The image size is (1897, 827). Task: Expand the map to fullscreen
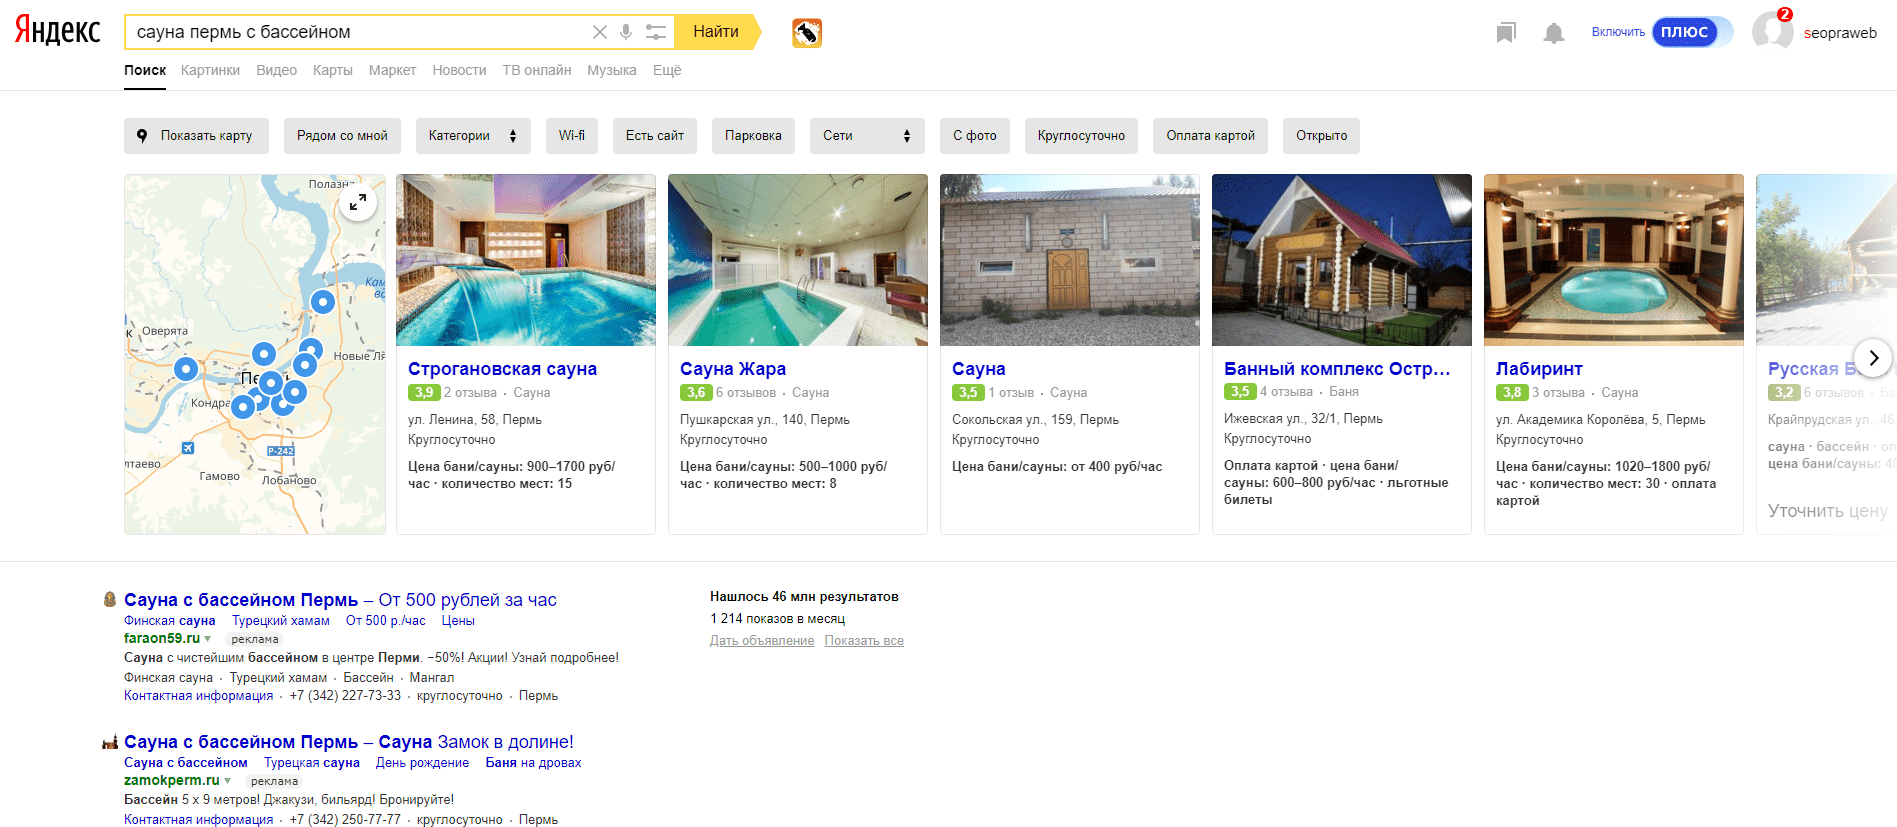point(358,203)
